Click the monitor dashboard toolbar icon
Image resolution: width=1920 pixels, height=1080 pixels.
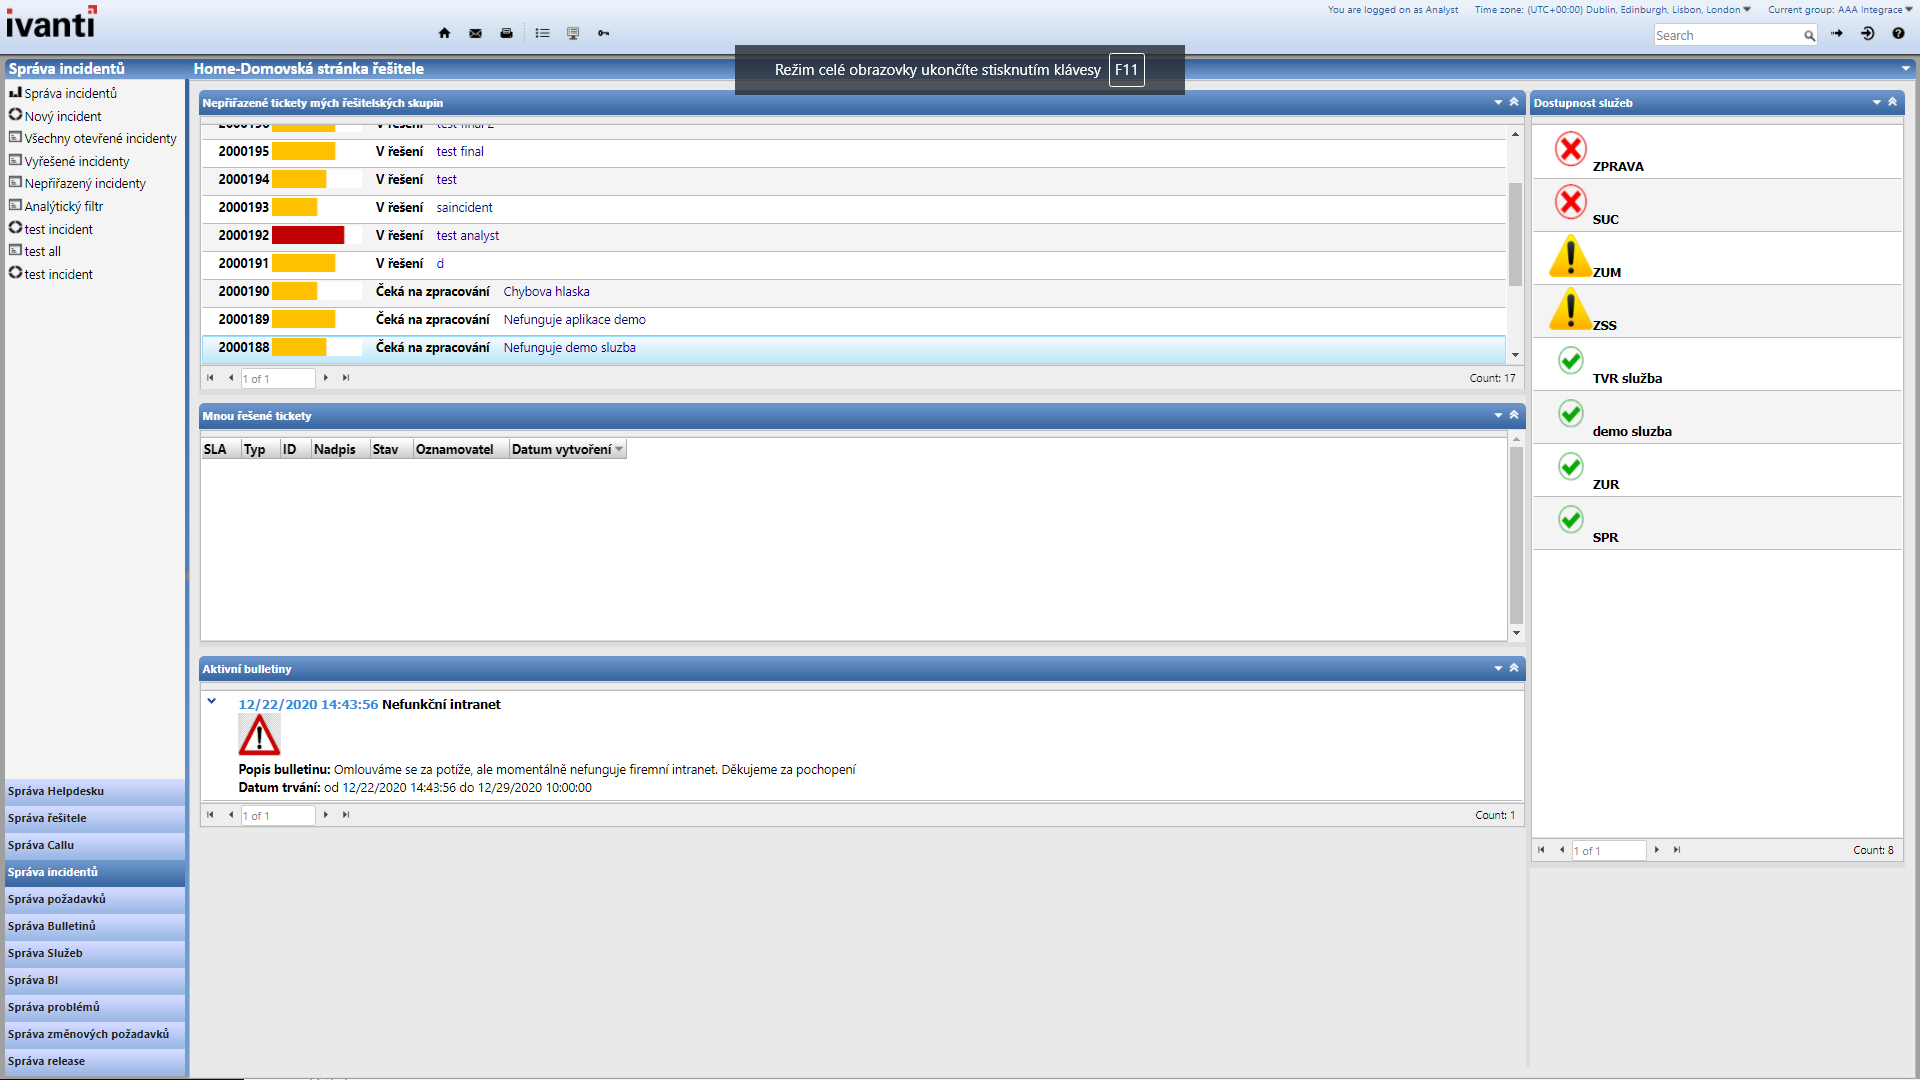point(573,33)
